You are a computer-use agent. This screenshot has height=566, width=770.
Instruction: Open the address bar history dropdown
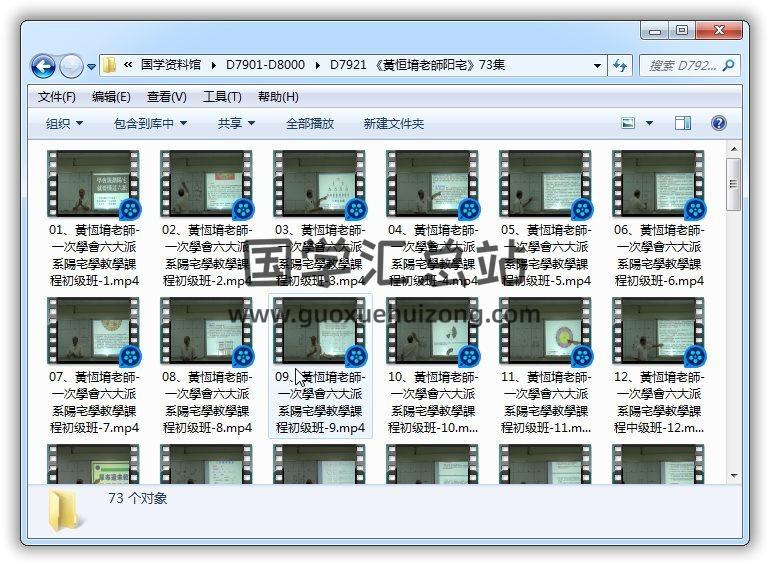tap(597, 65)
